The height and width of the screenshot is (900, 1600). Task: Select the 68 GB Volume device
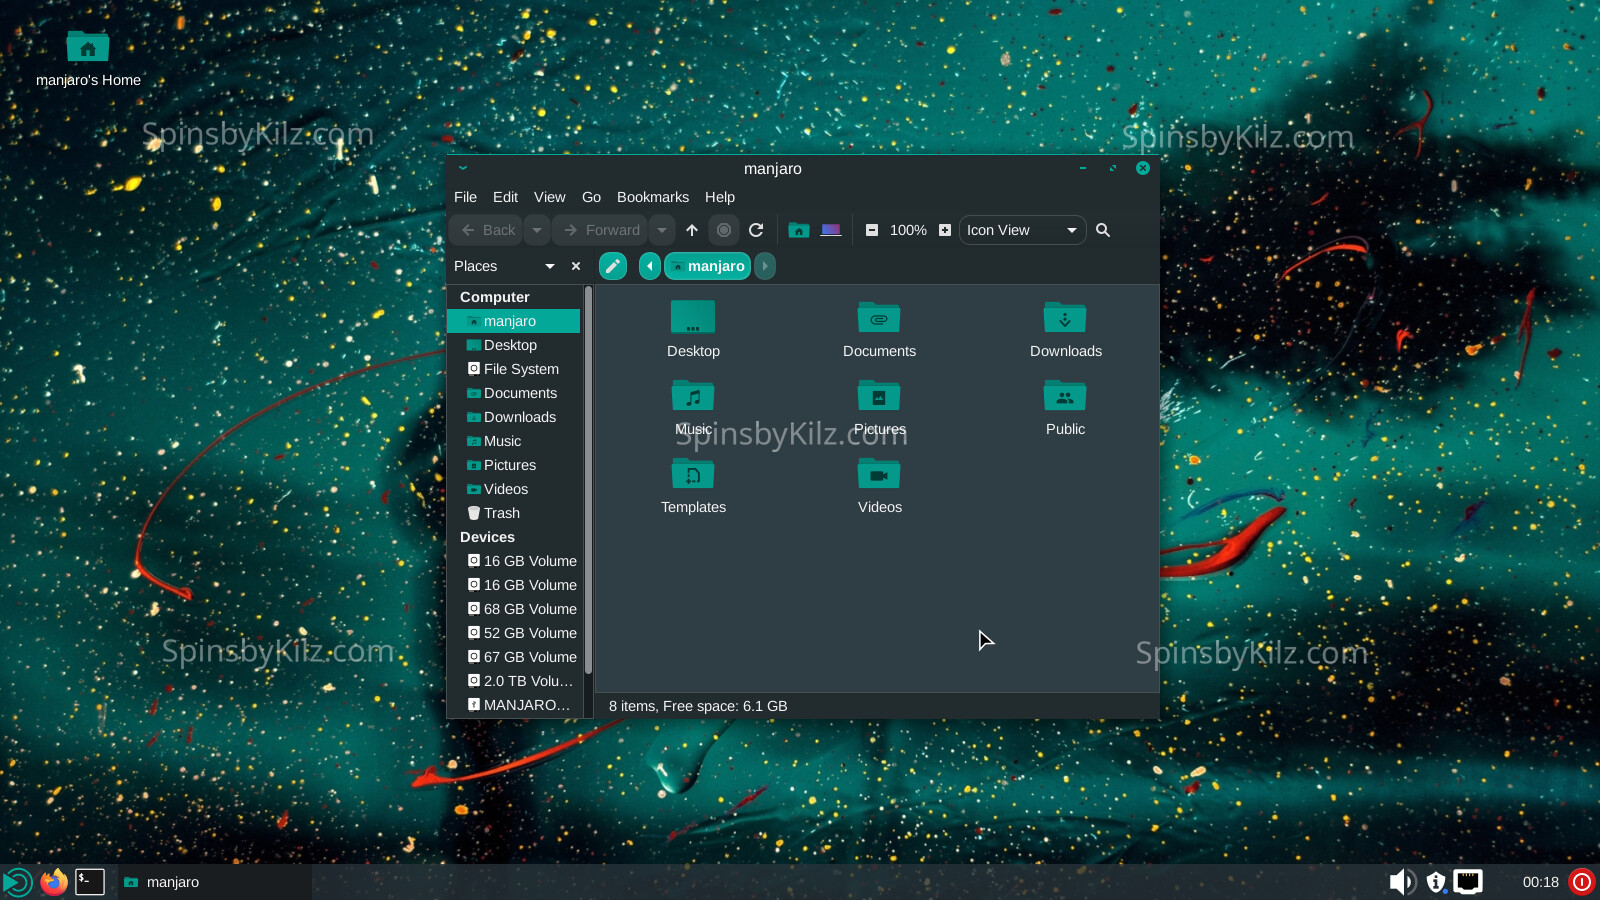pos(514,609)
